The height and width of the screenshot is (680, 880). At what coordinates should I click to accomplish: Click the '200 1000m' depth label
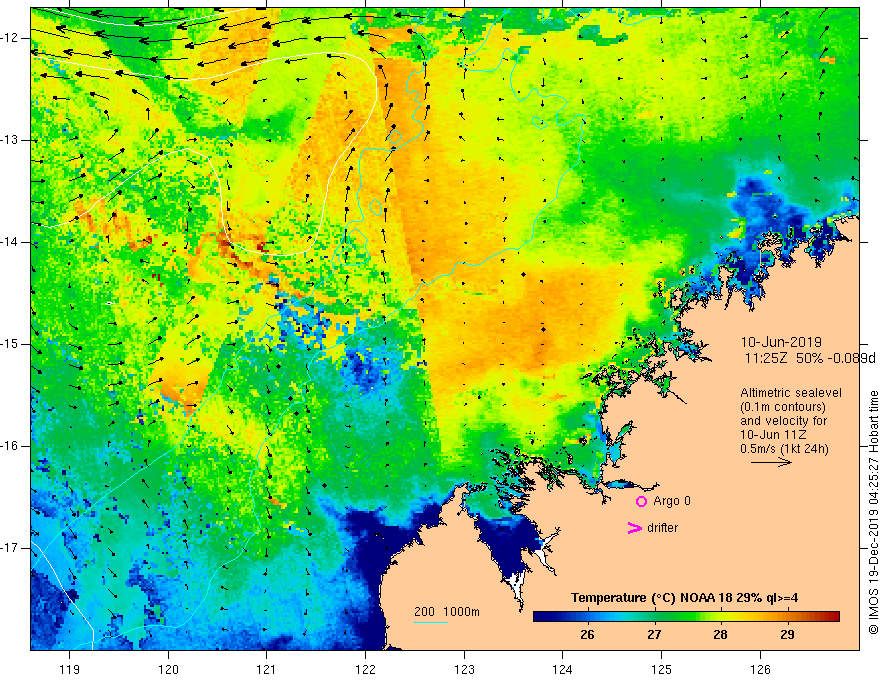point(447,612)
